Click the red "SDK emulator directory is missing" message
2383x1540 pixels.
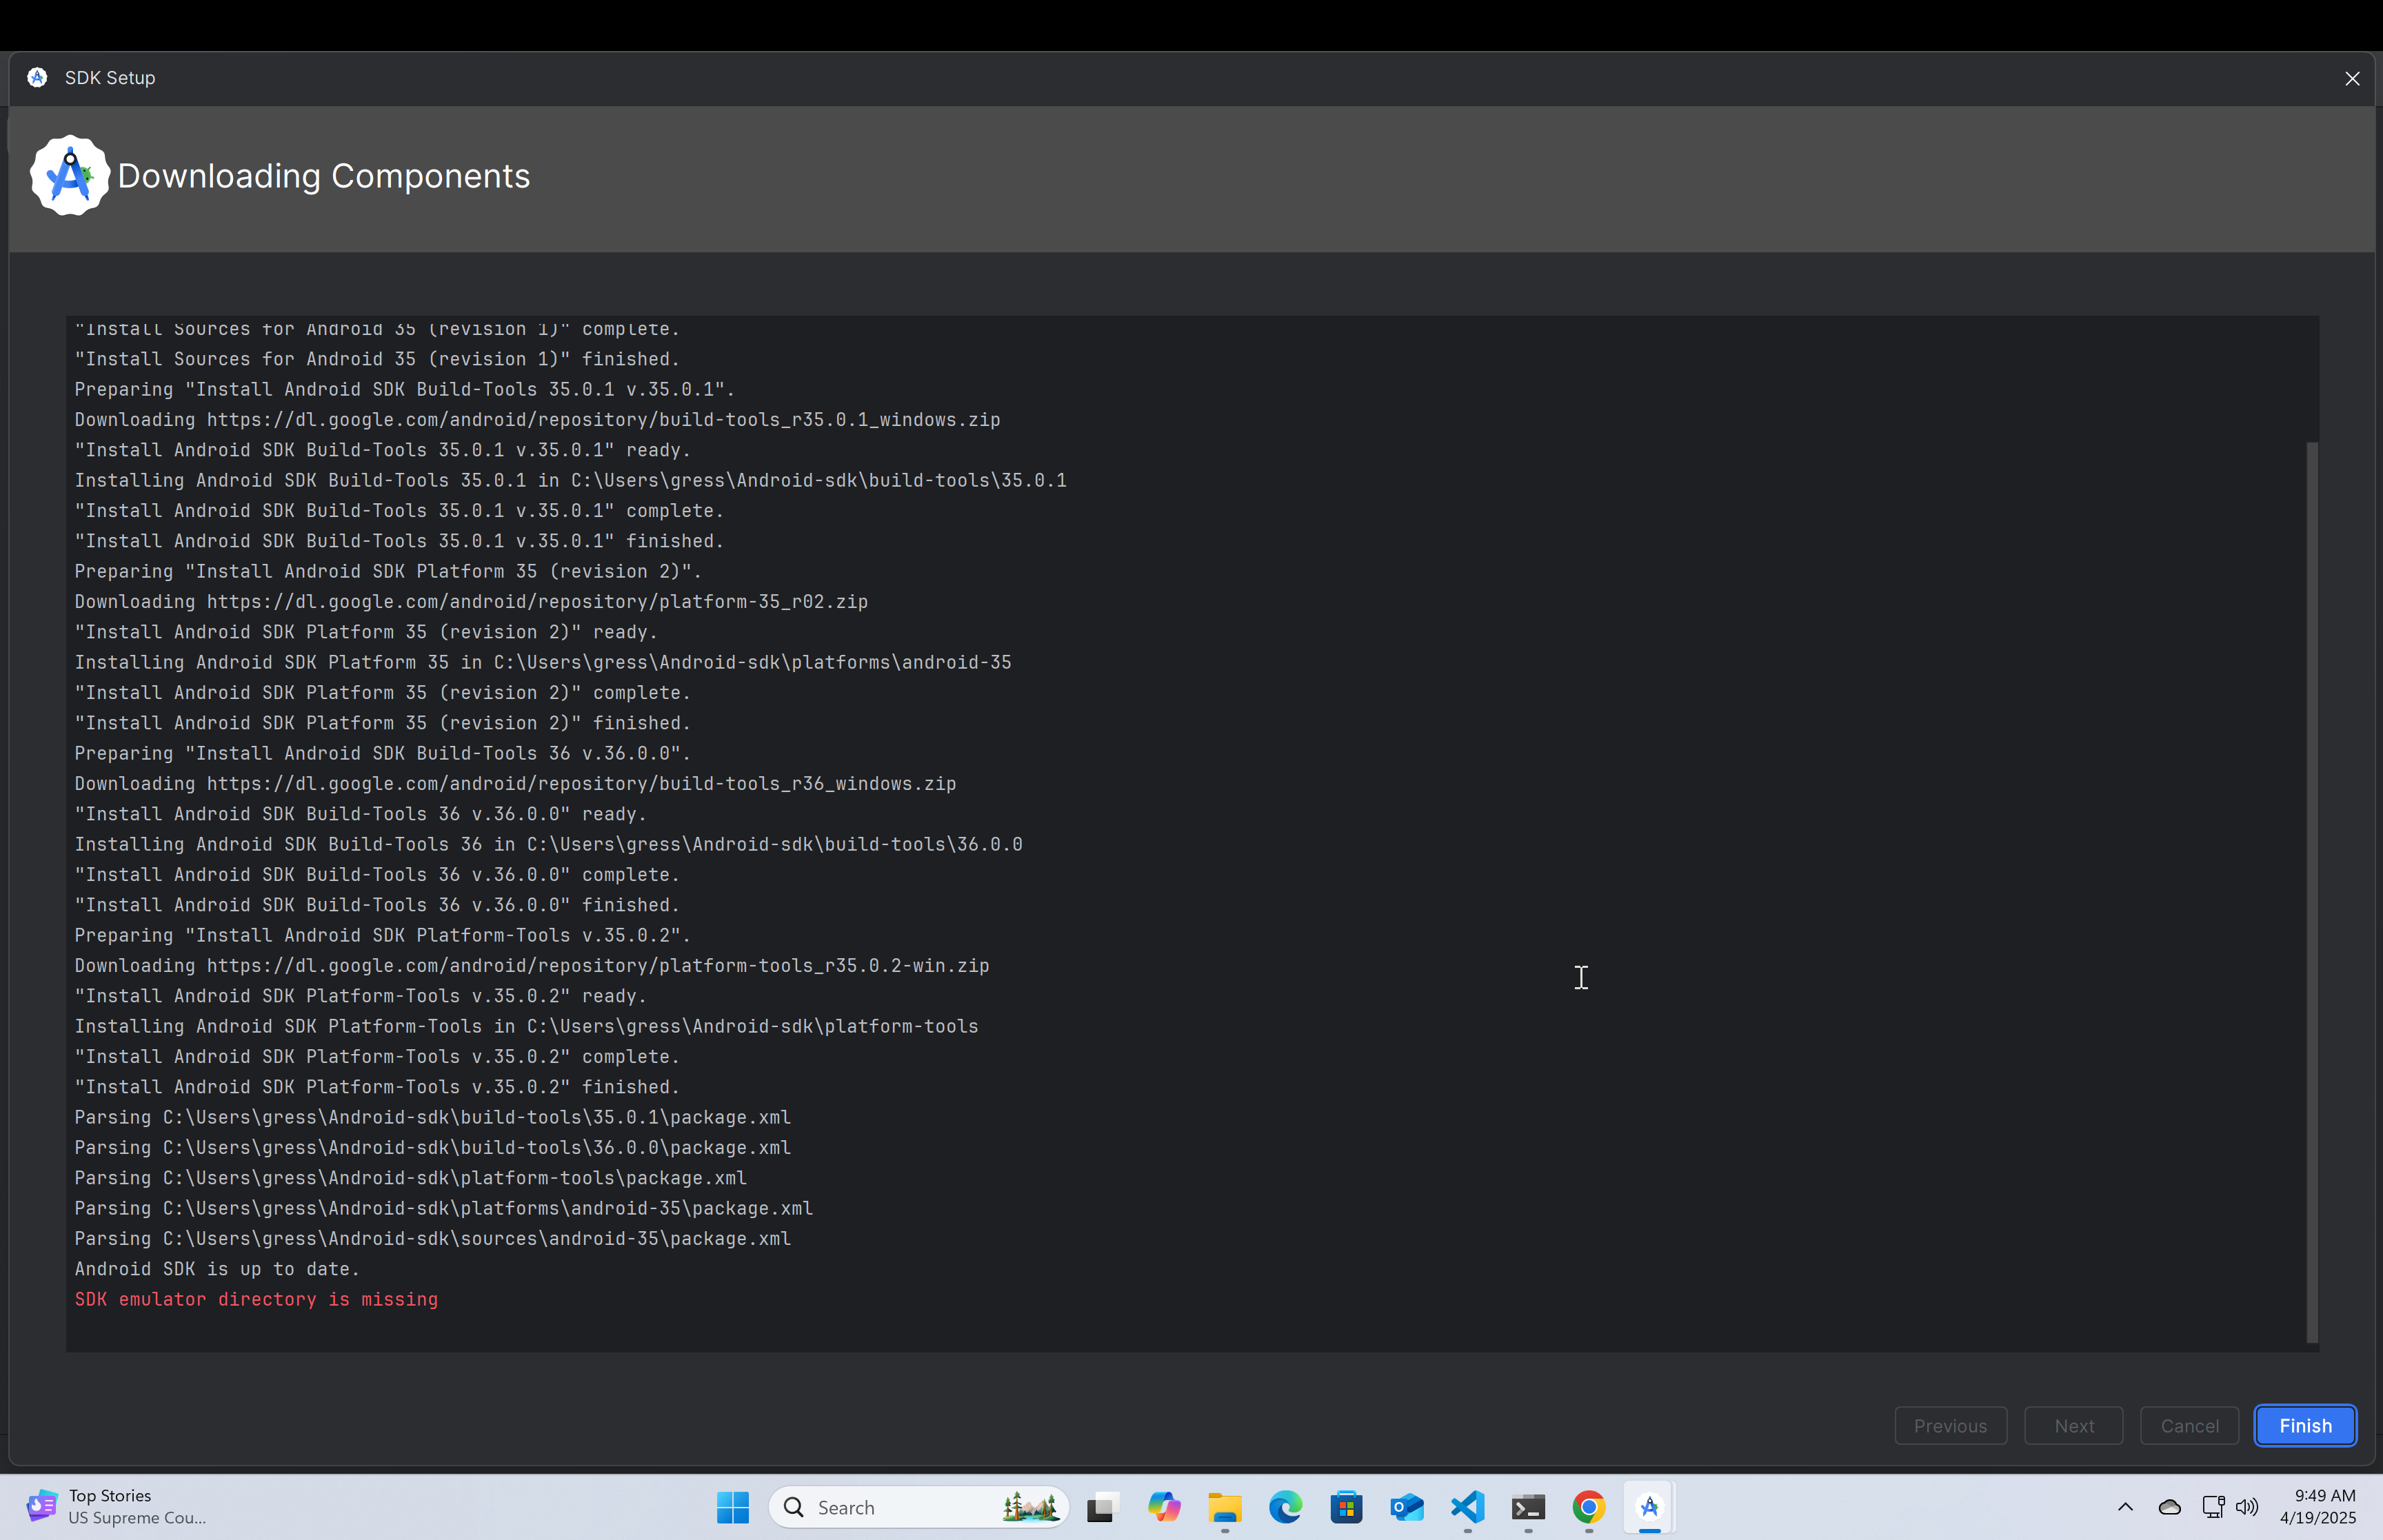click(x=256, y=1299)
